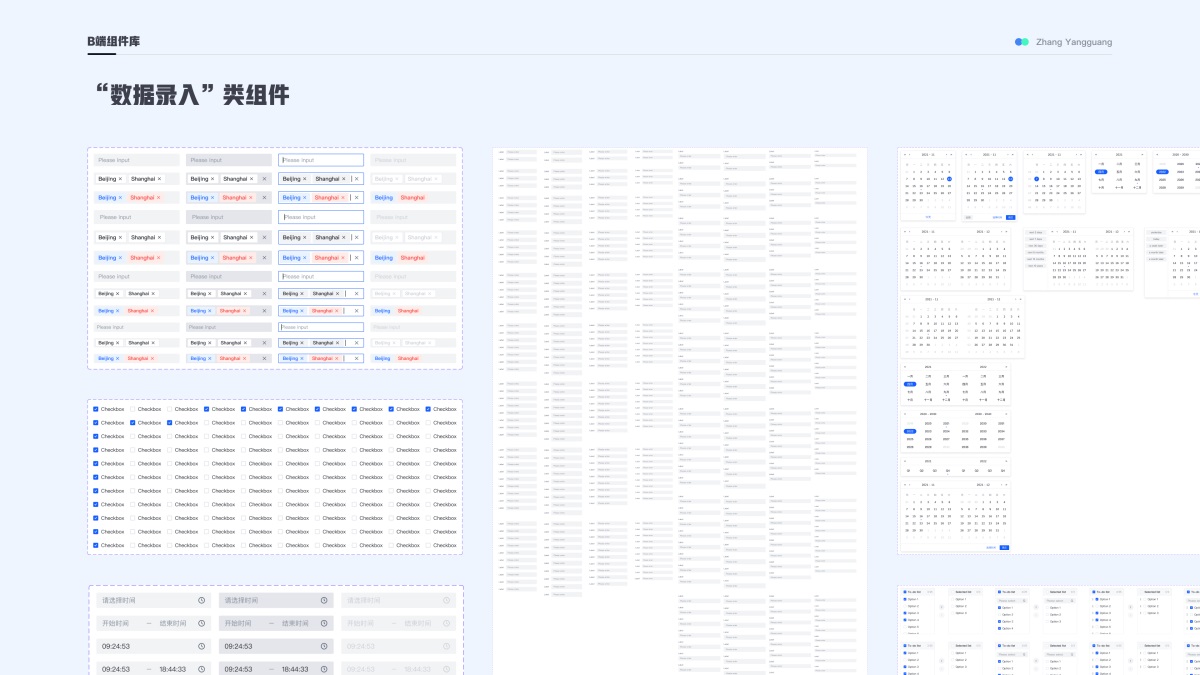This screenshot has width=1200, height=675.
Task: Click the clear X in the topmost focused Beijing Shanghai input
Action: coord(357,179)
